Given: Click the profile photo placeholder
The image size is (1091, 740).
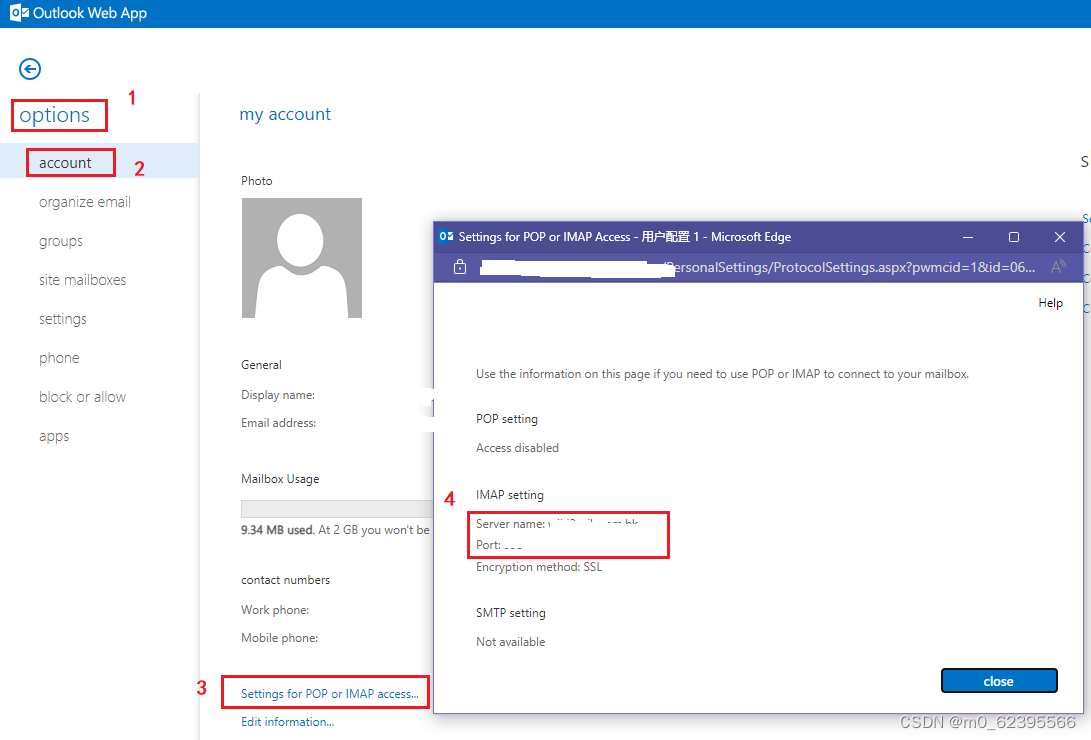Looking at the screenshot, I should [302, 258].
